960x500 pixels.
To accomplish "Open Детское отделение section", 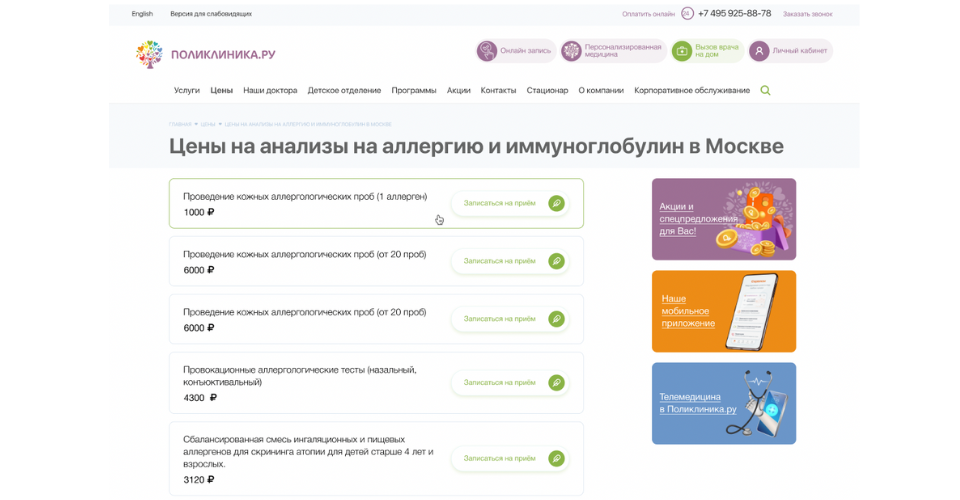I will [x=344, y=90].
